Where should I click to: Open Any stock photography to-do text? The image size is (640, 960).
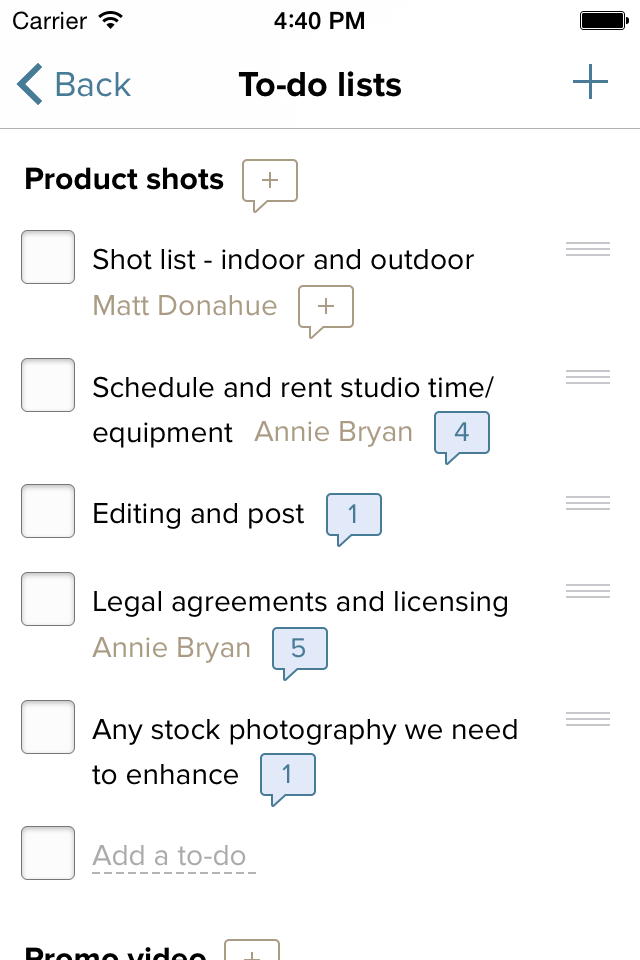[x=305, y=730]
